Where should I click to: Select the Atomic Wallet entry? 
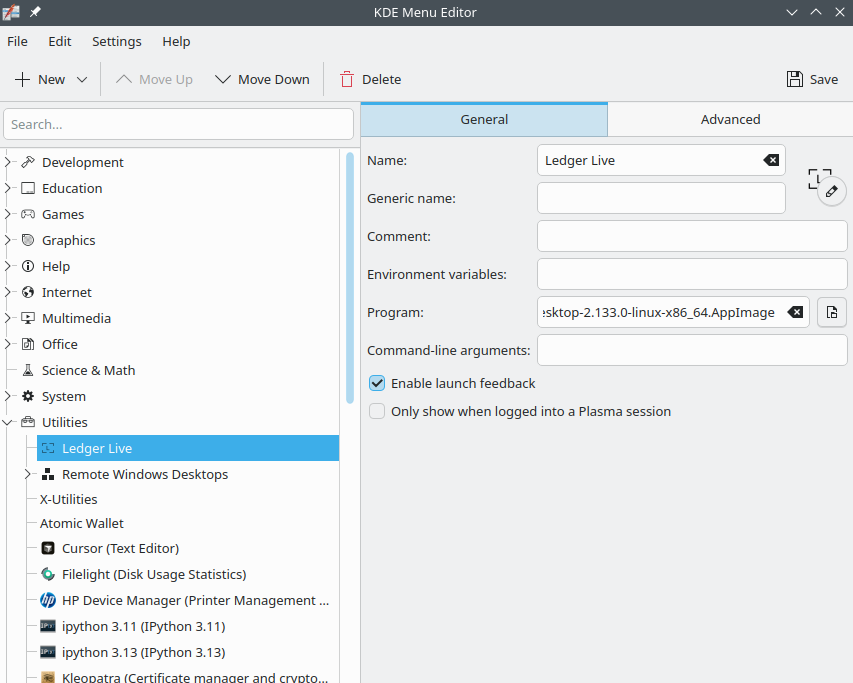pos(81,523)
